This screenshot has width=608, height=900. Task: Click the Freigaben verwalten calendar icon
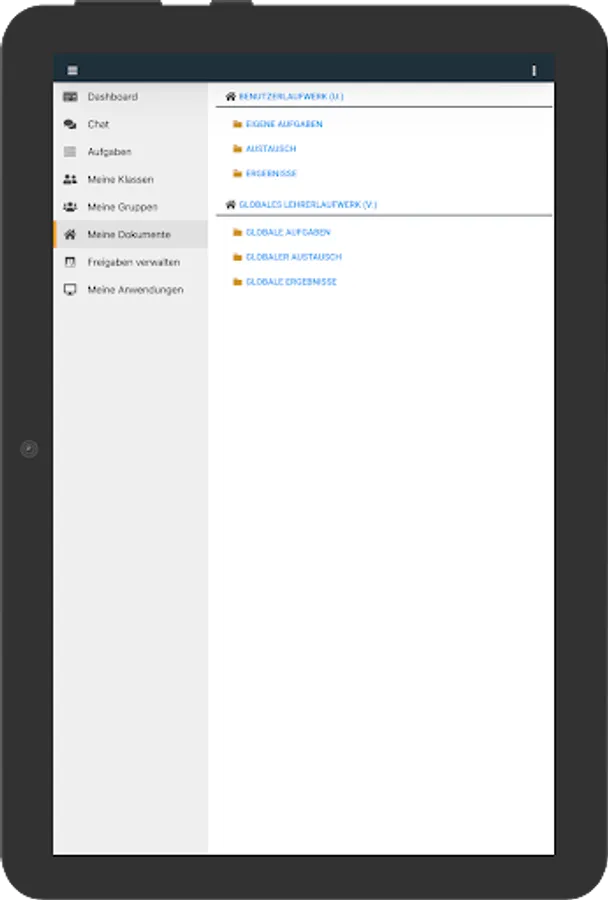[70, 262]
